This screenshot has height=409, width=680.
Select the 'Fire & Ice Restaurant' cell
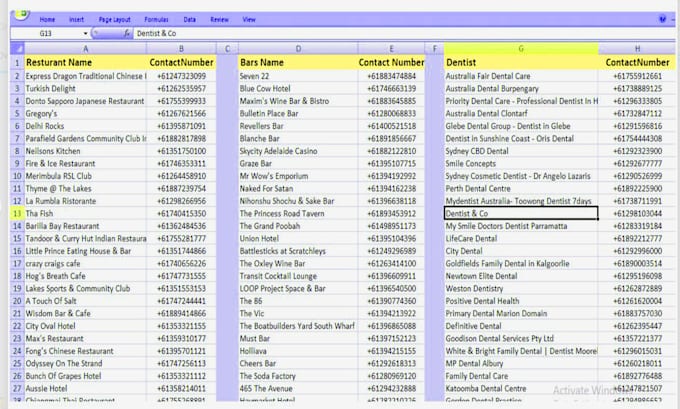pyautogui.click(x=85, y=164)
